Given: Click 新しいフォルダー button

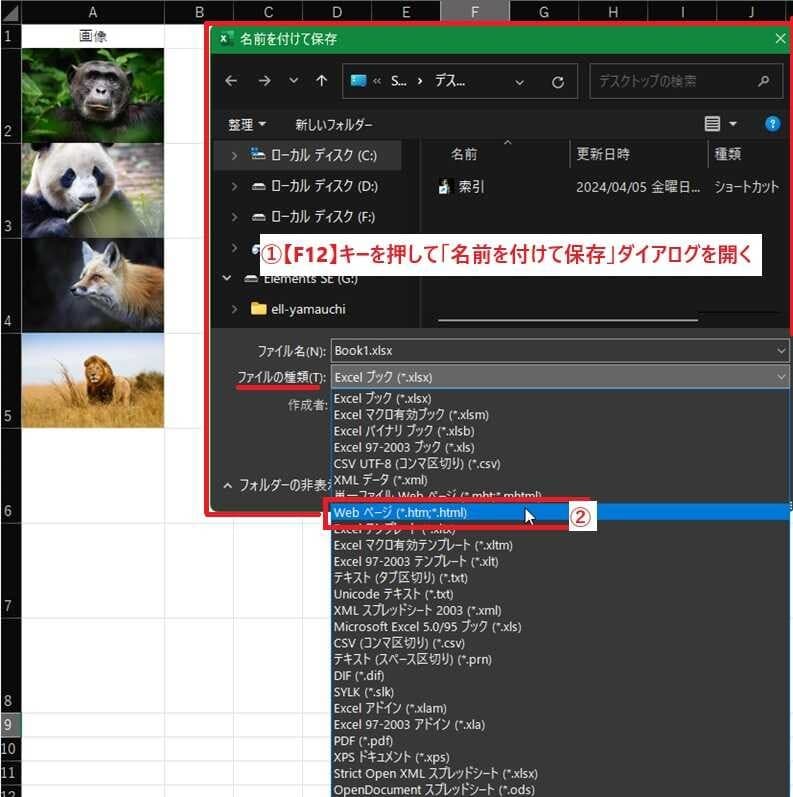Looking at the screenshot, I should click(x=333, y=125).
